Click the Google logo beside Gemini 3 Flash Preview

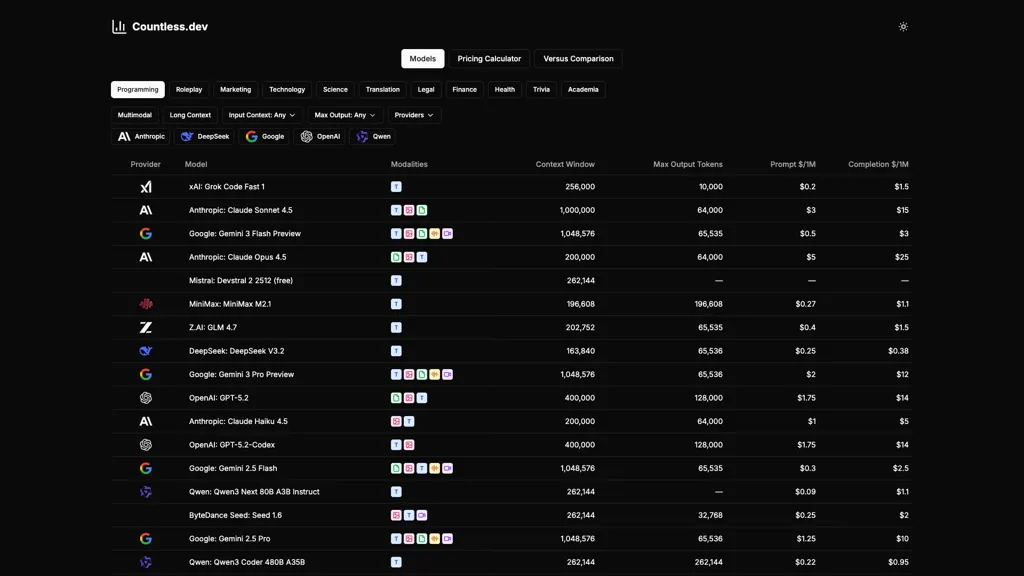click(x=146, y=233)
